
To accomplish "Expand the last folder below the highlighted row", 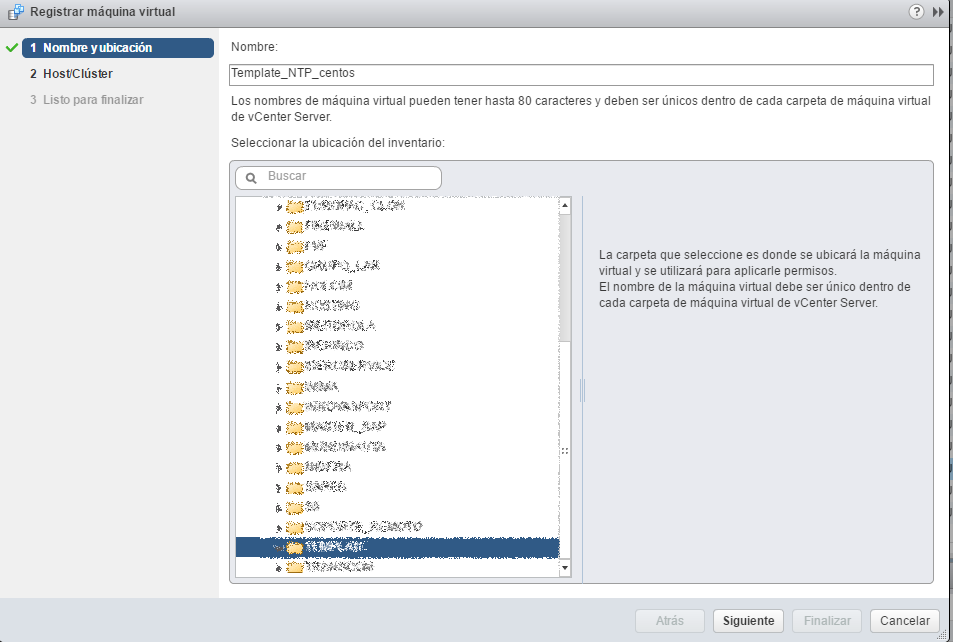I will [278, 567].
